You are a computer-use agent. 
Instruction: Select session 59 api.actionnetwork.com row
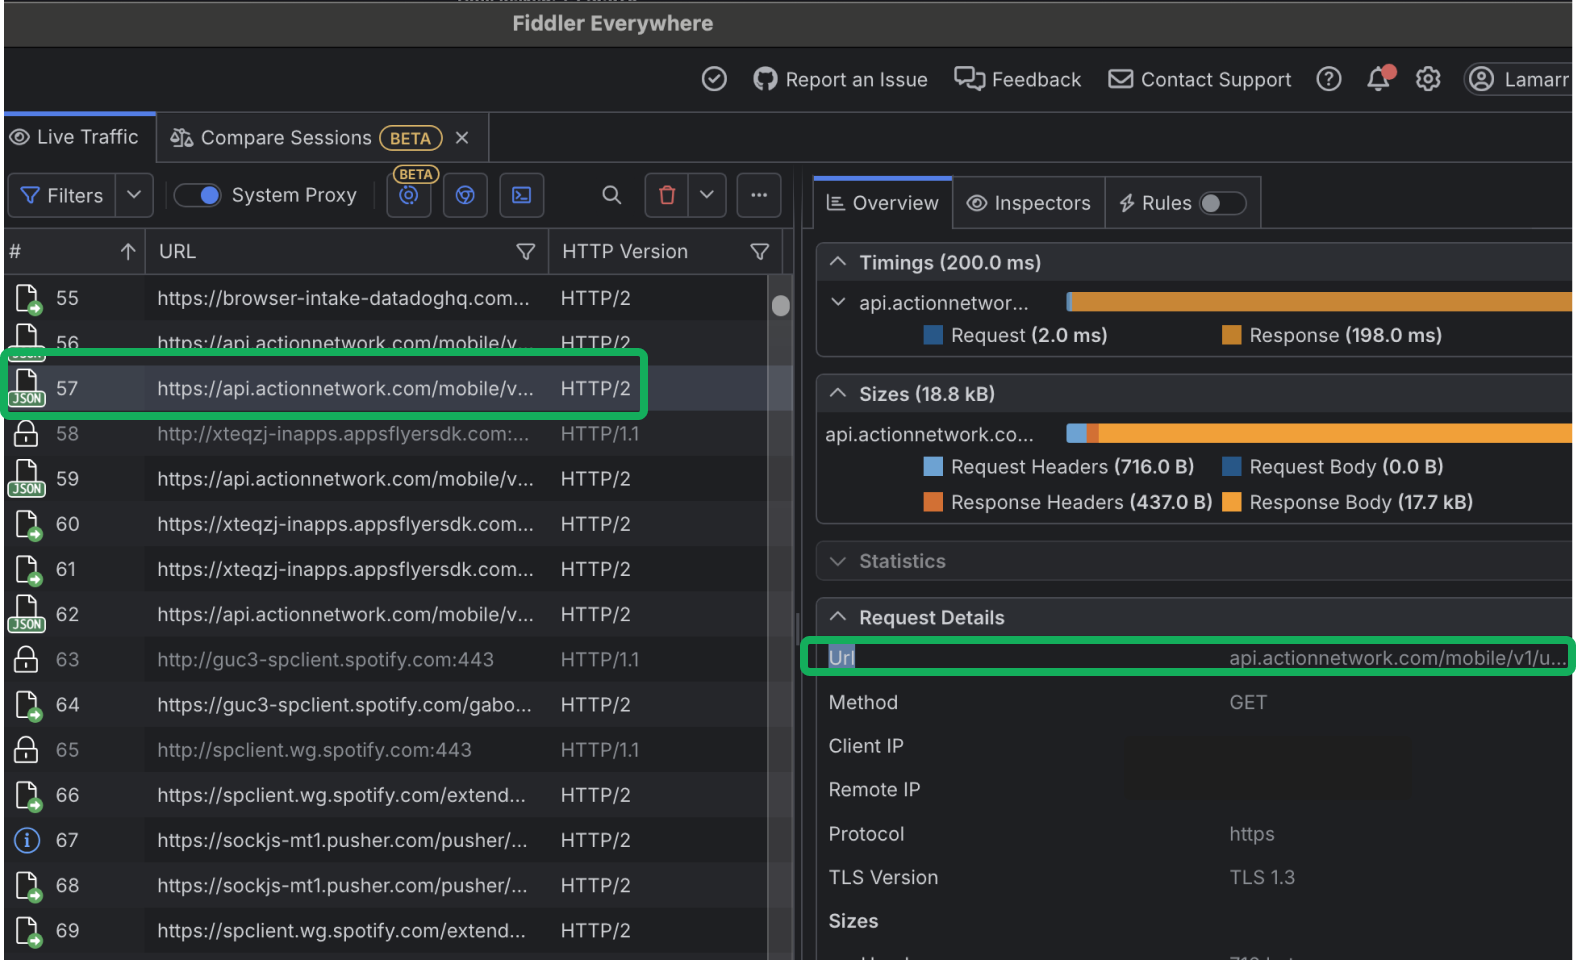coord(386,479)
